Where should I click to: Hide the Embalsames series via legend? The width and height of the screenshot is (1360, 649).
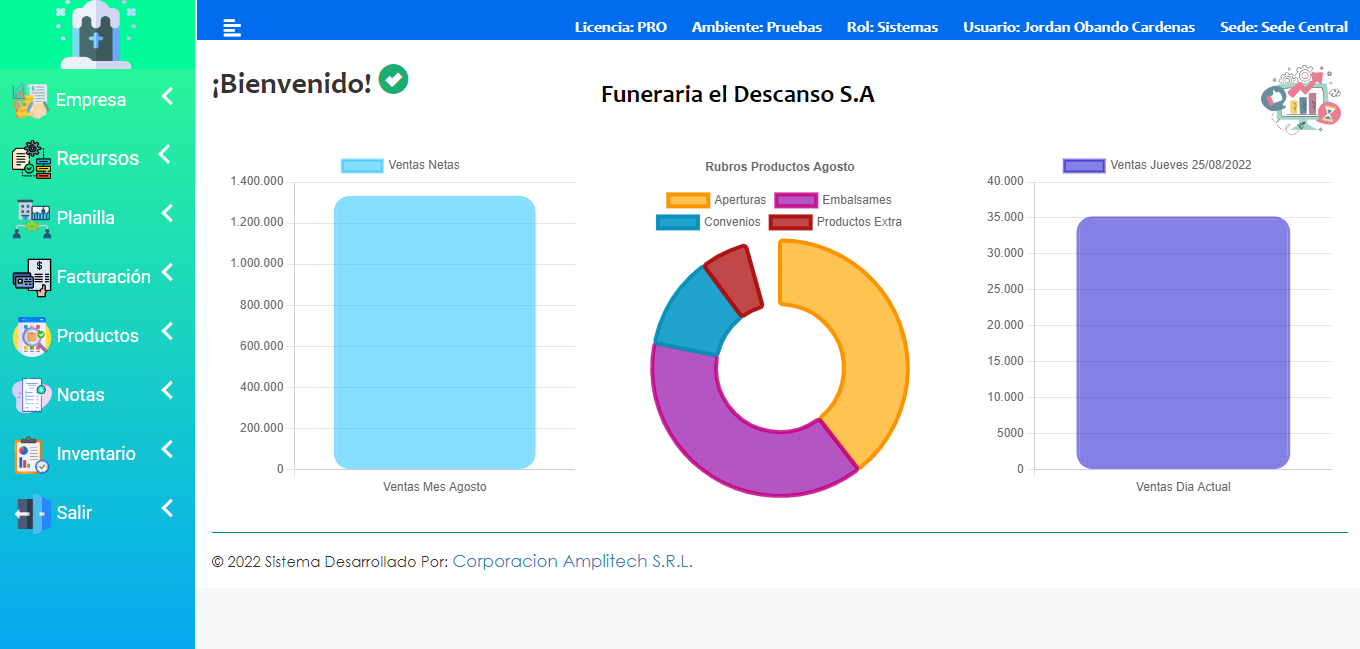(833, 200)
